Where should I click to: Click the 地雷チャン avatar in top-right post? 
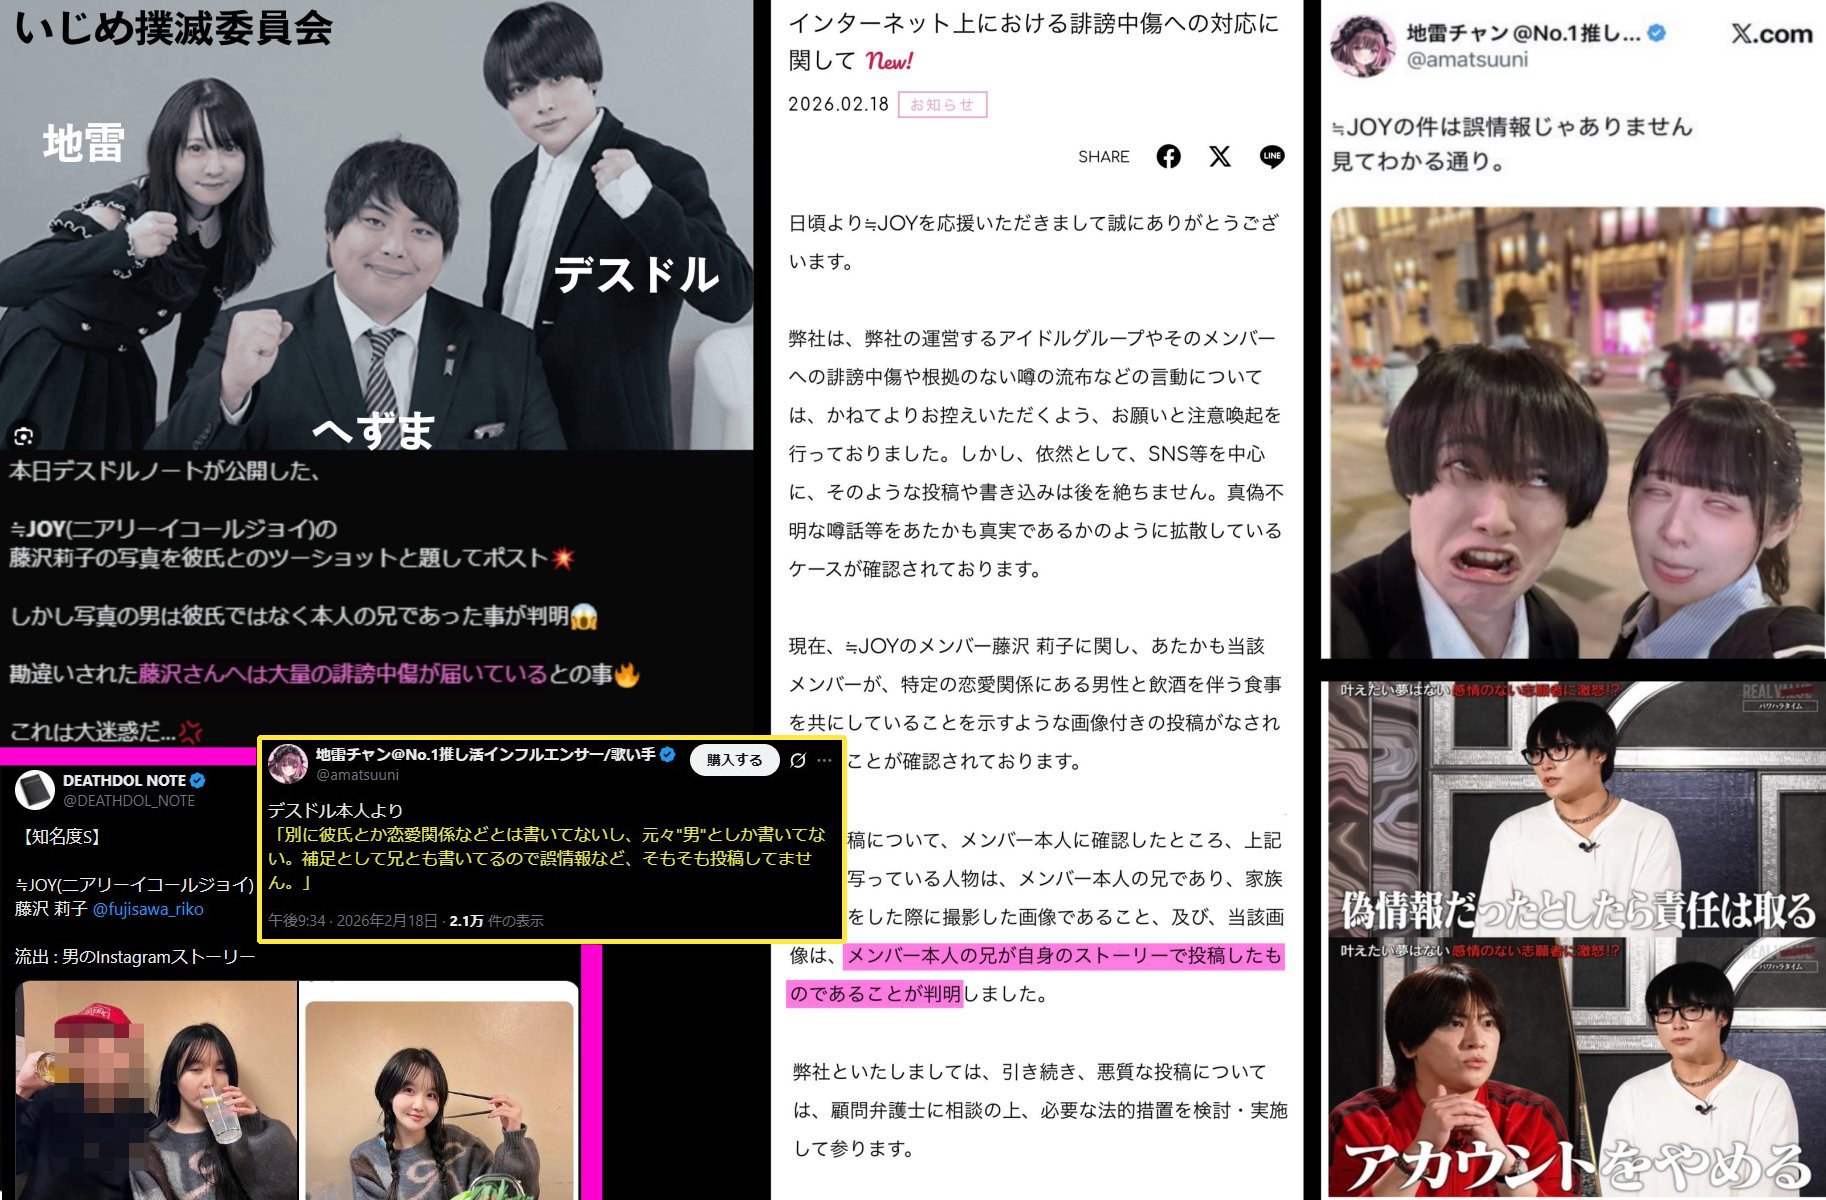click(x=1362, y=45)
